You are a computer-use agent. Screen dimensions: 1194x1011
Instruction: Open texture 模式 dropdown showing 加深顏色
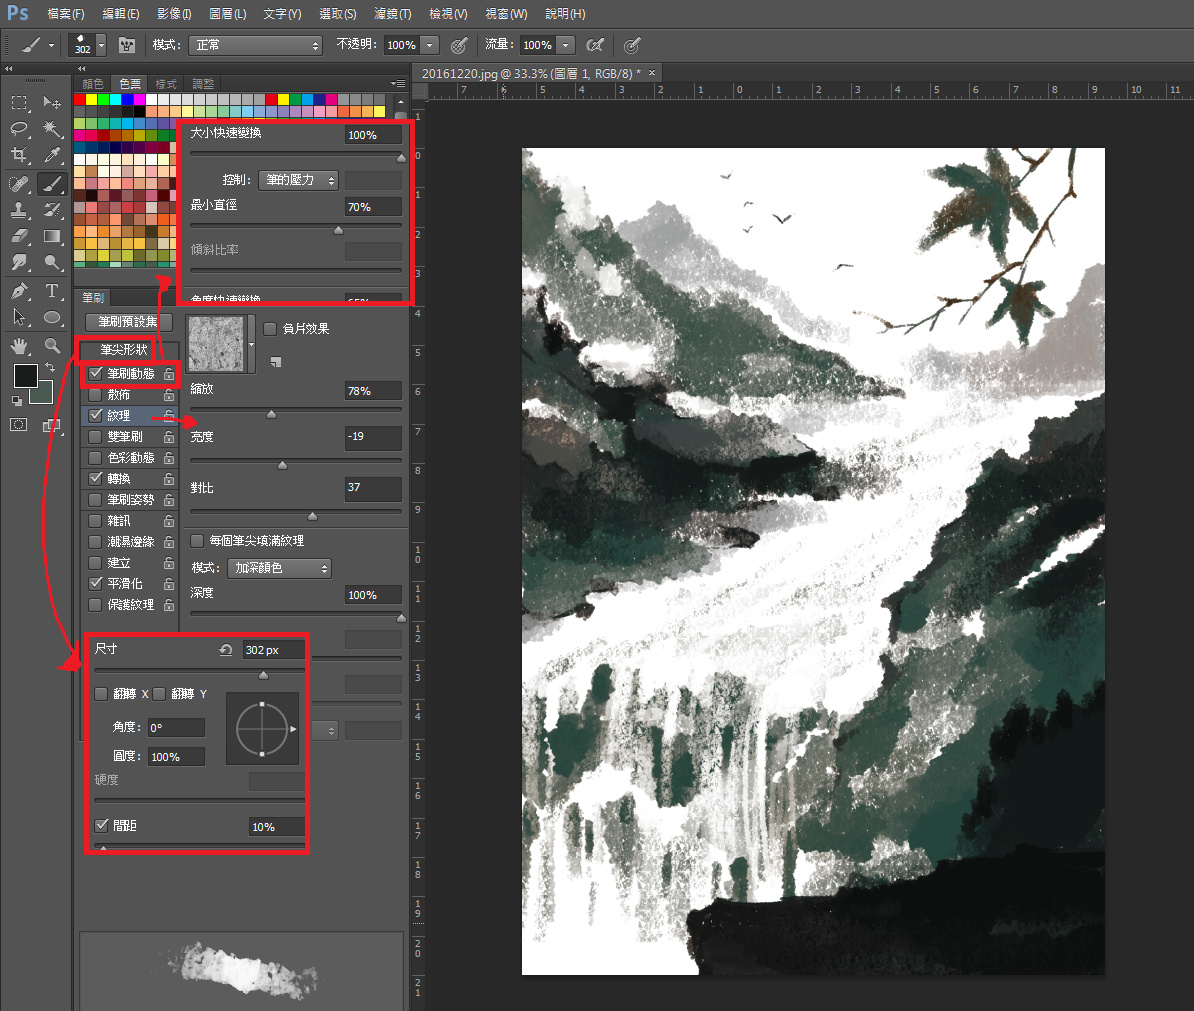coord(279,569)
